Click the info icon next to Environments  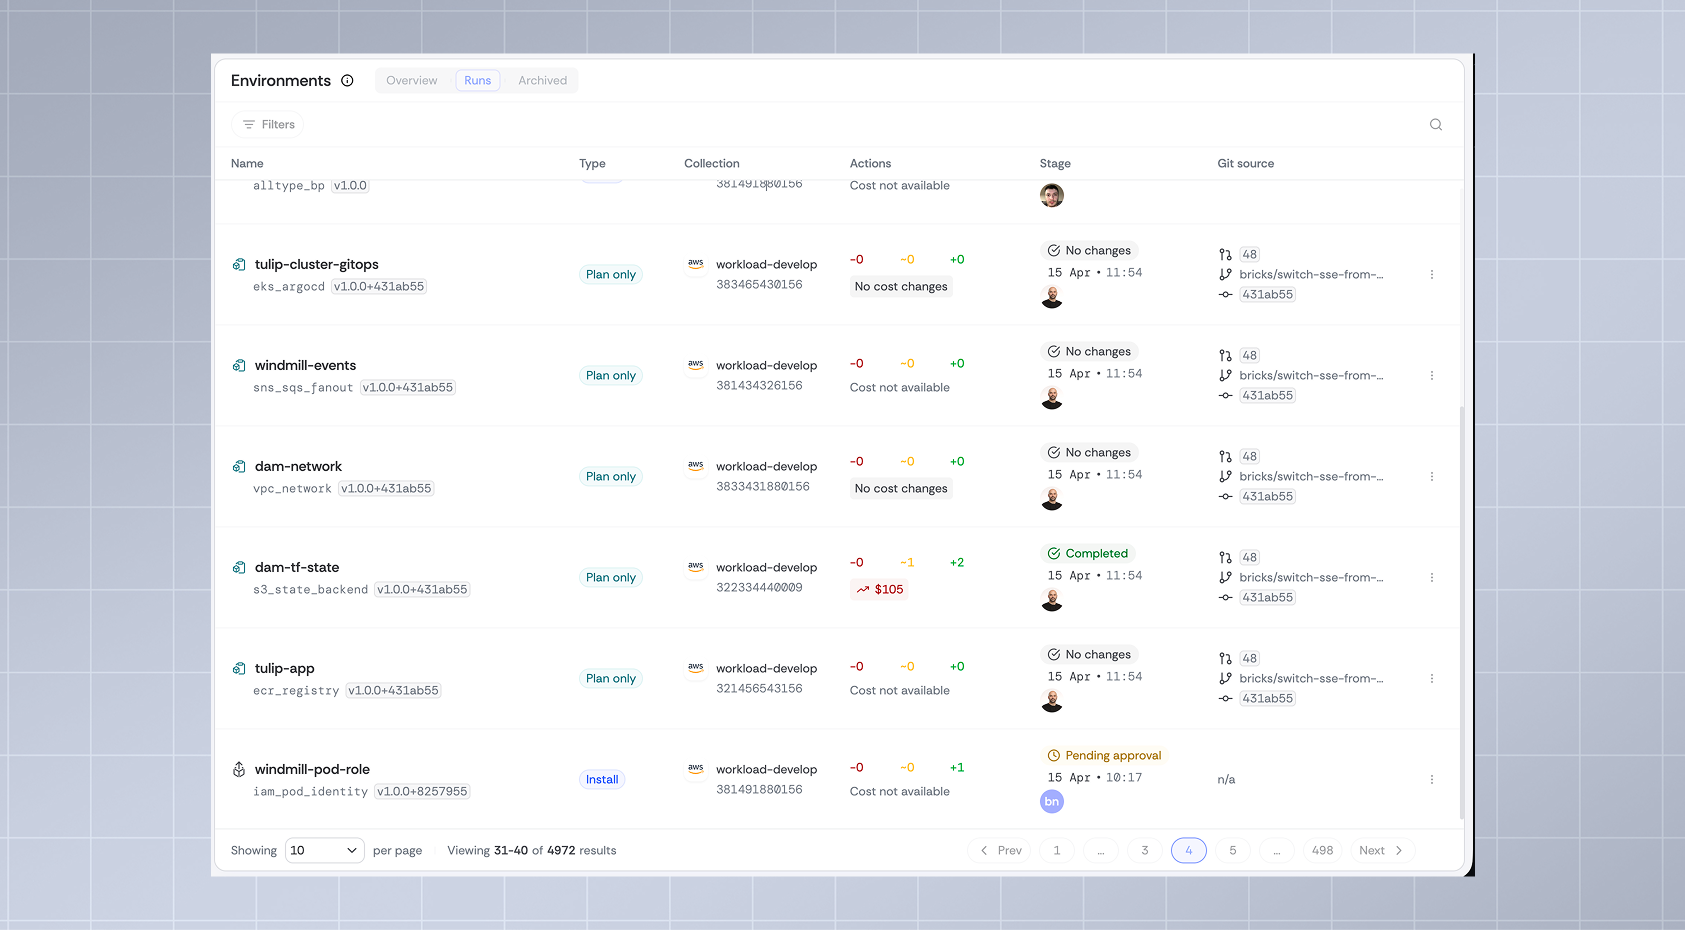(x=347, y=81)
